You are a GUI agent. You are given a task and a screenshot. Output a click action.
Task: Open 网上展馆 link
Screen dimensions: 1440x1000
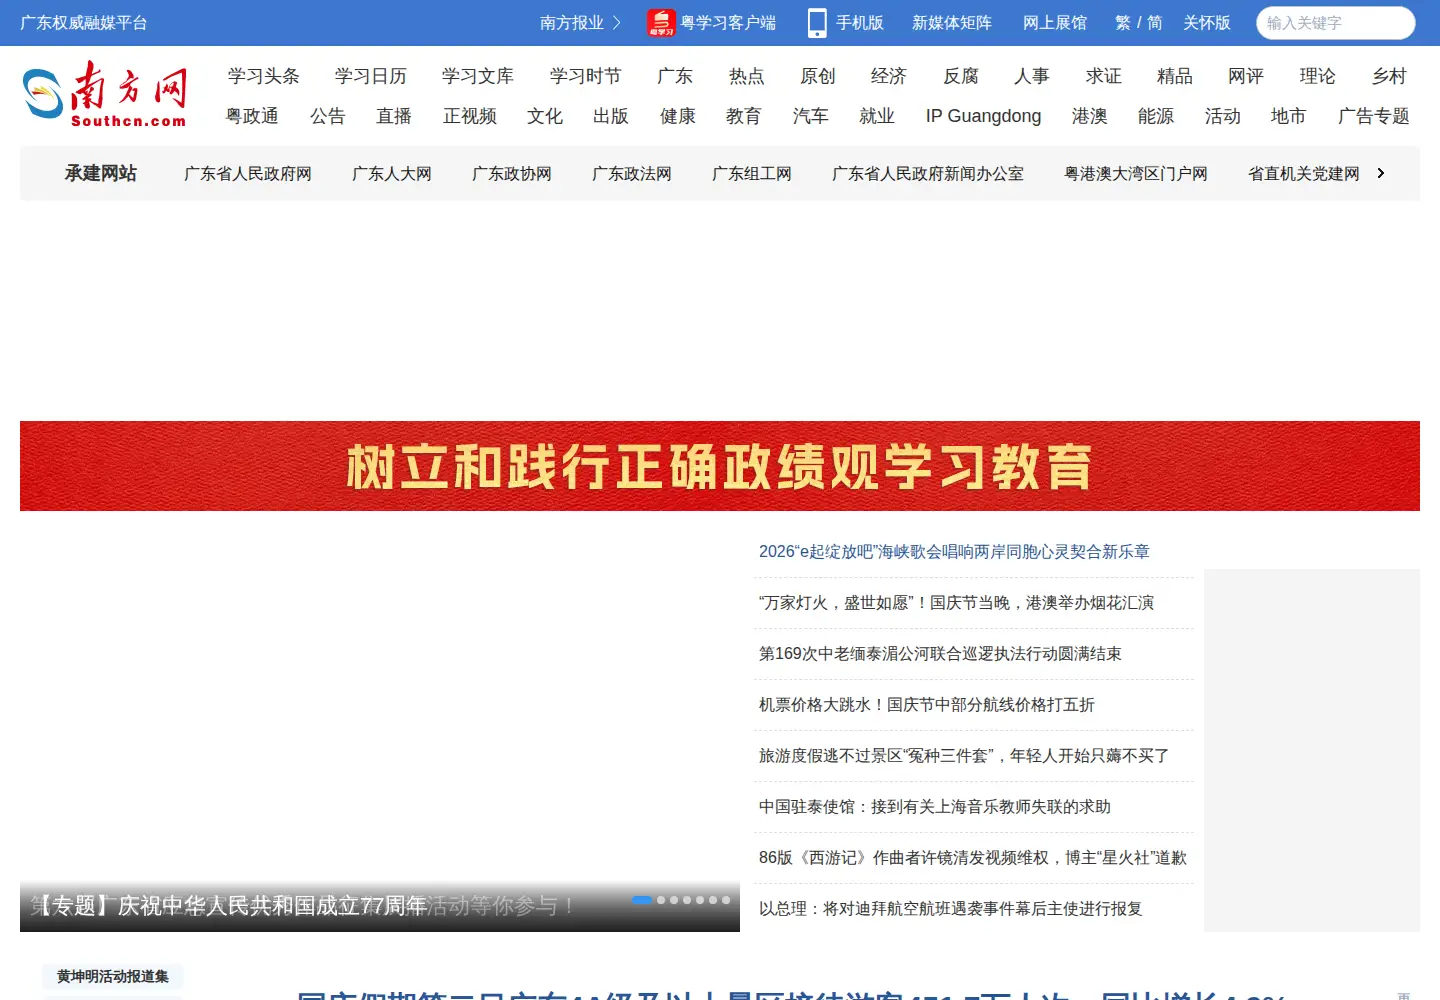coord(1055,22)
